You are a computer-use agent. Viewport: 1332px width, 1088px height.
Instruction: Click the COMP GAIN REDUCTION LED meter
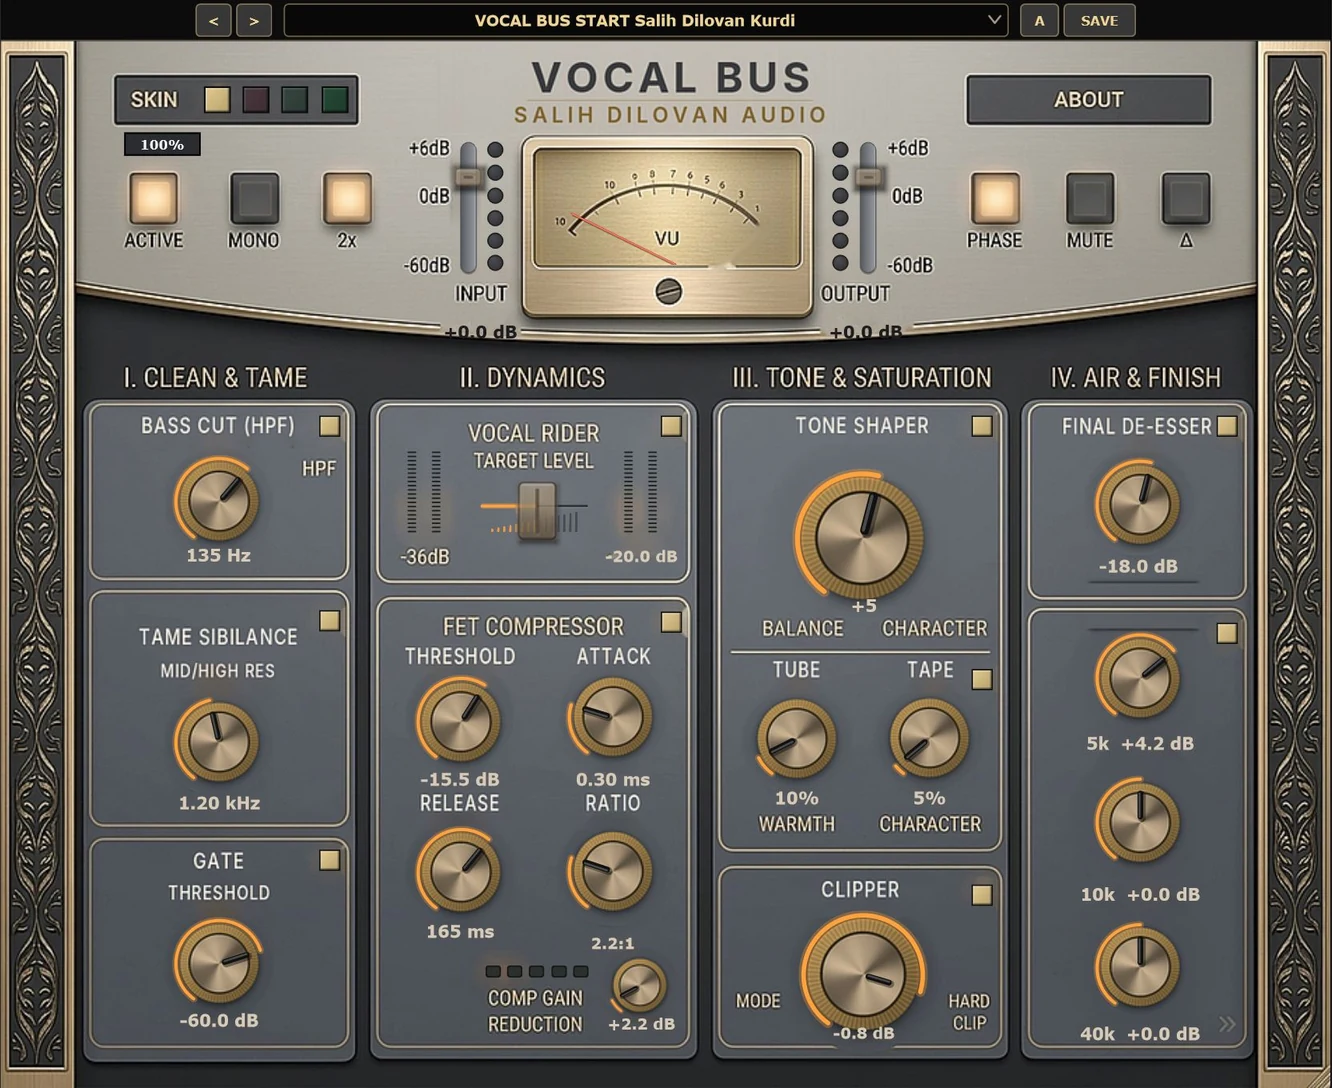(x=536, y=971)
